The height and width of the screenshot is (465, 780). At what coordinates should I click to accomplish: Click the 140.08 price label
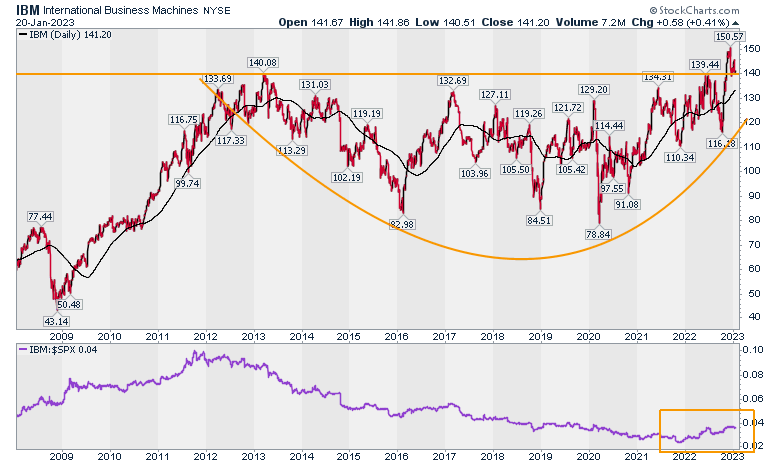click(263, 63)
